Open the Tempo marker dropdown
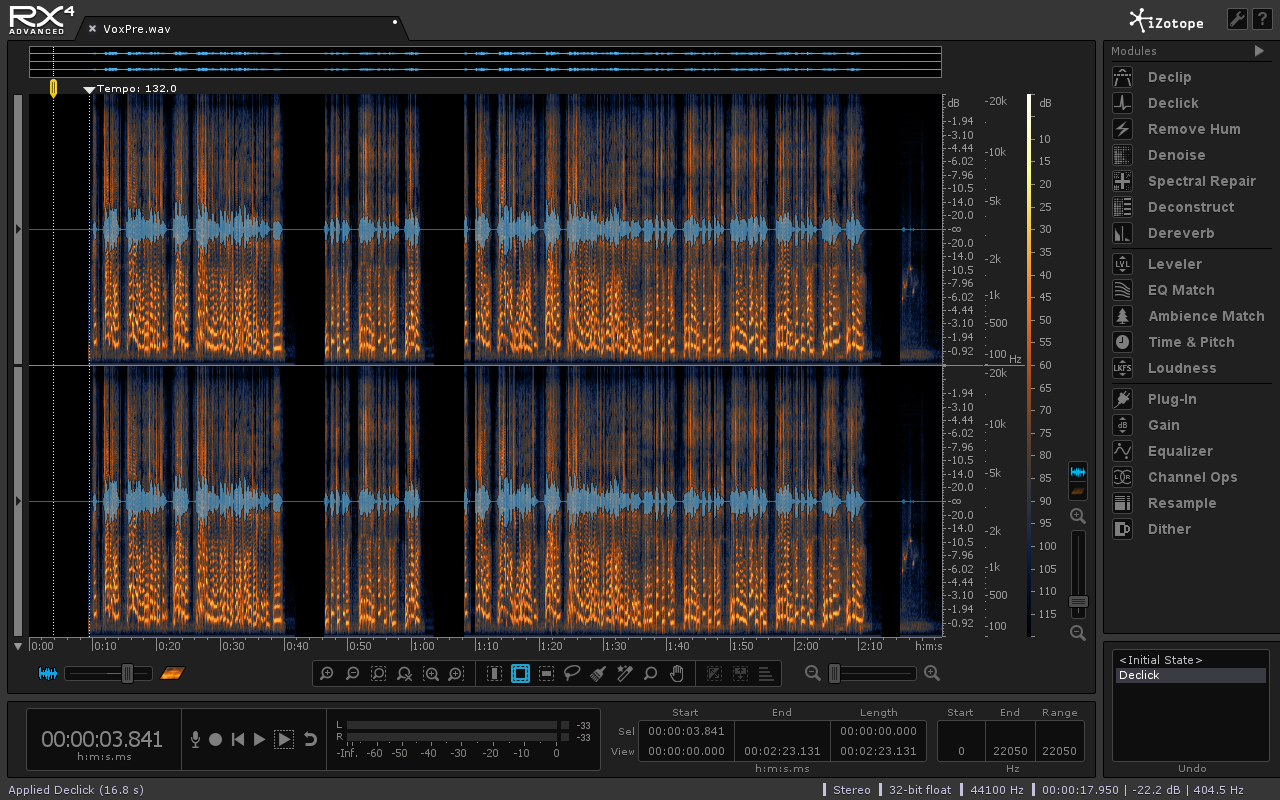1280x800 pixels. pos(89,89)
